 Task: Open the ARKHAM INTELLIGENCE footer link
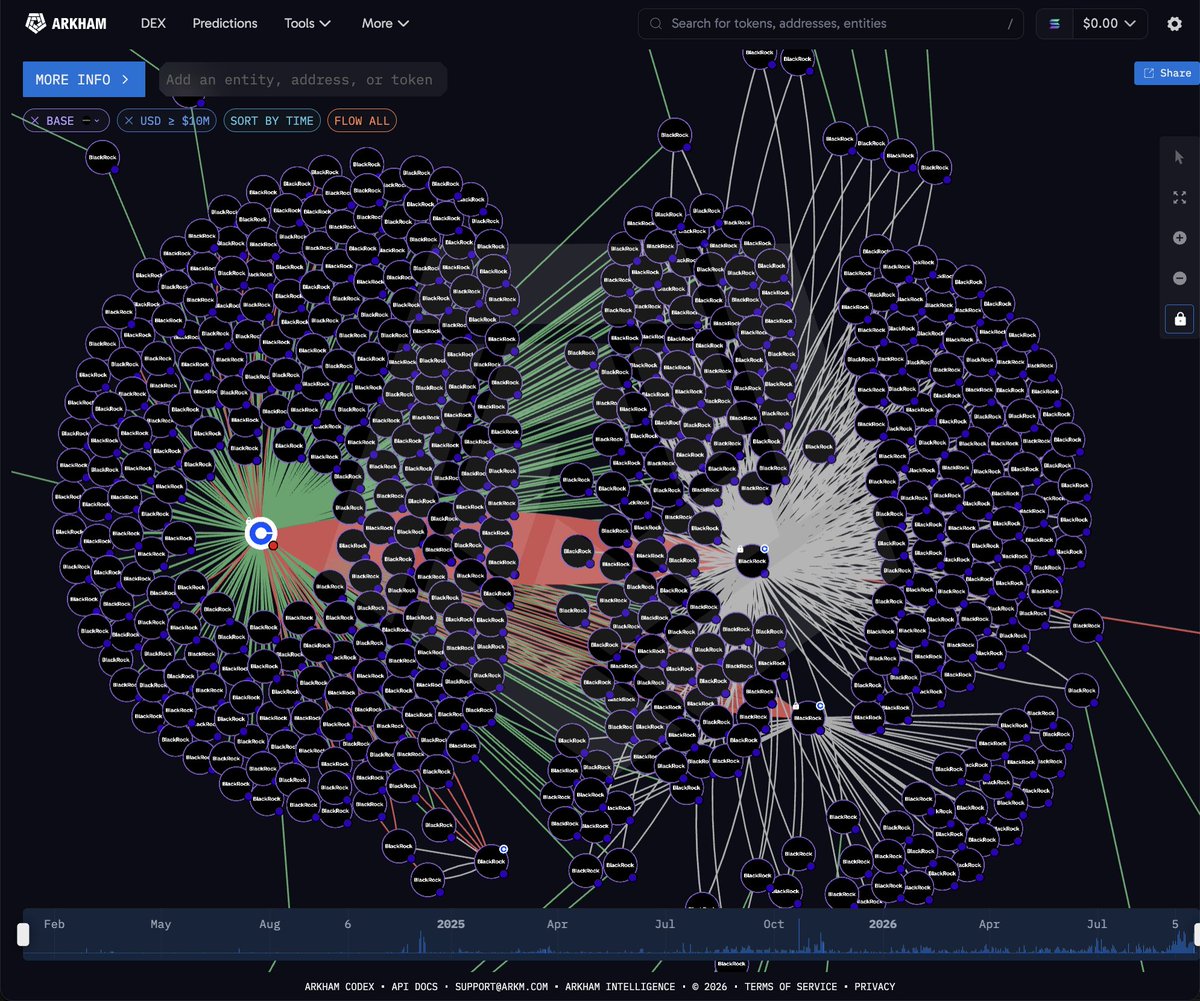[620, 987]
